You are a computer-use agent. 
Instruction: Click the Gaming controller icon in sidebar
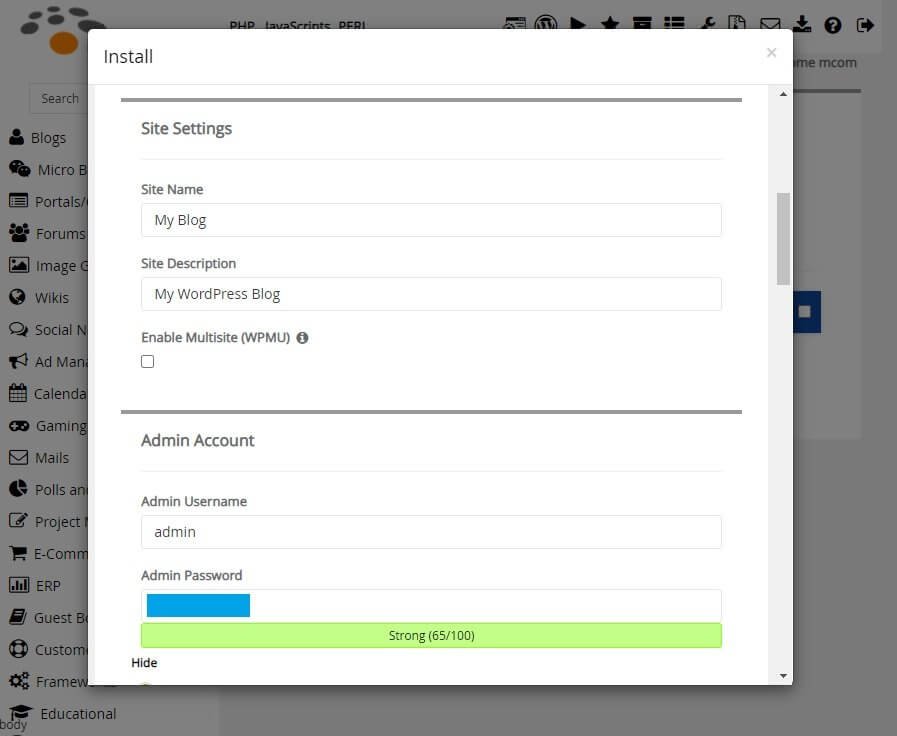point(19,426)
